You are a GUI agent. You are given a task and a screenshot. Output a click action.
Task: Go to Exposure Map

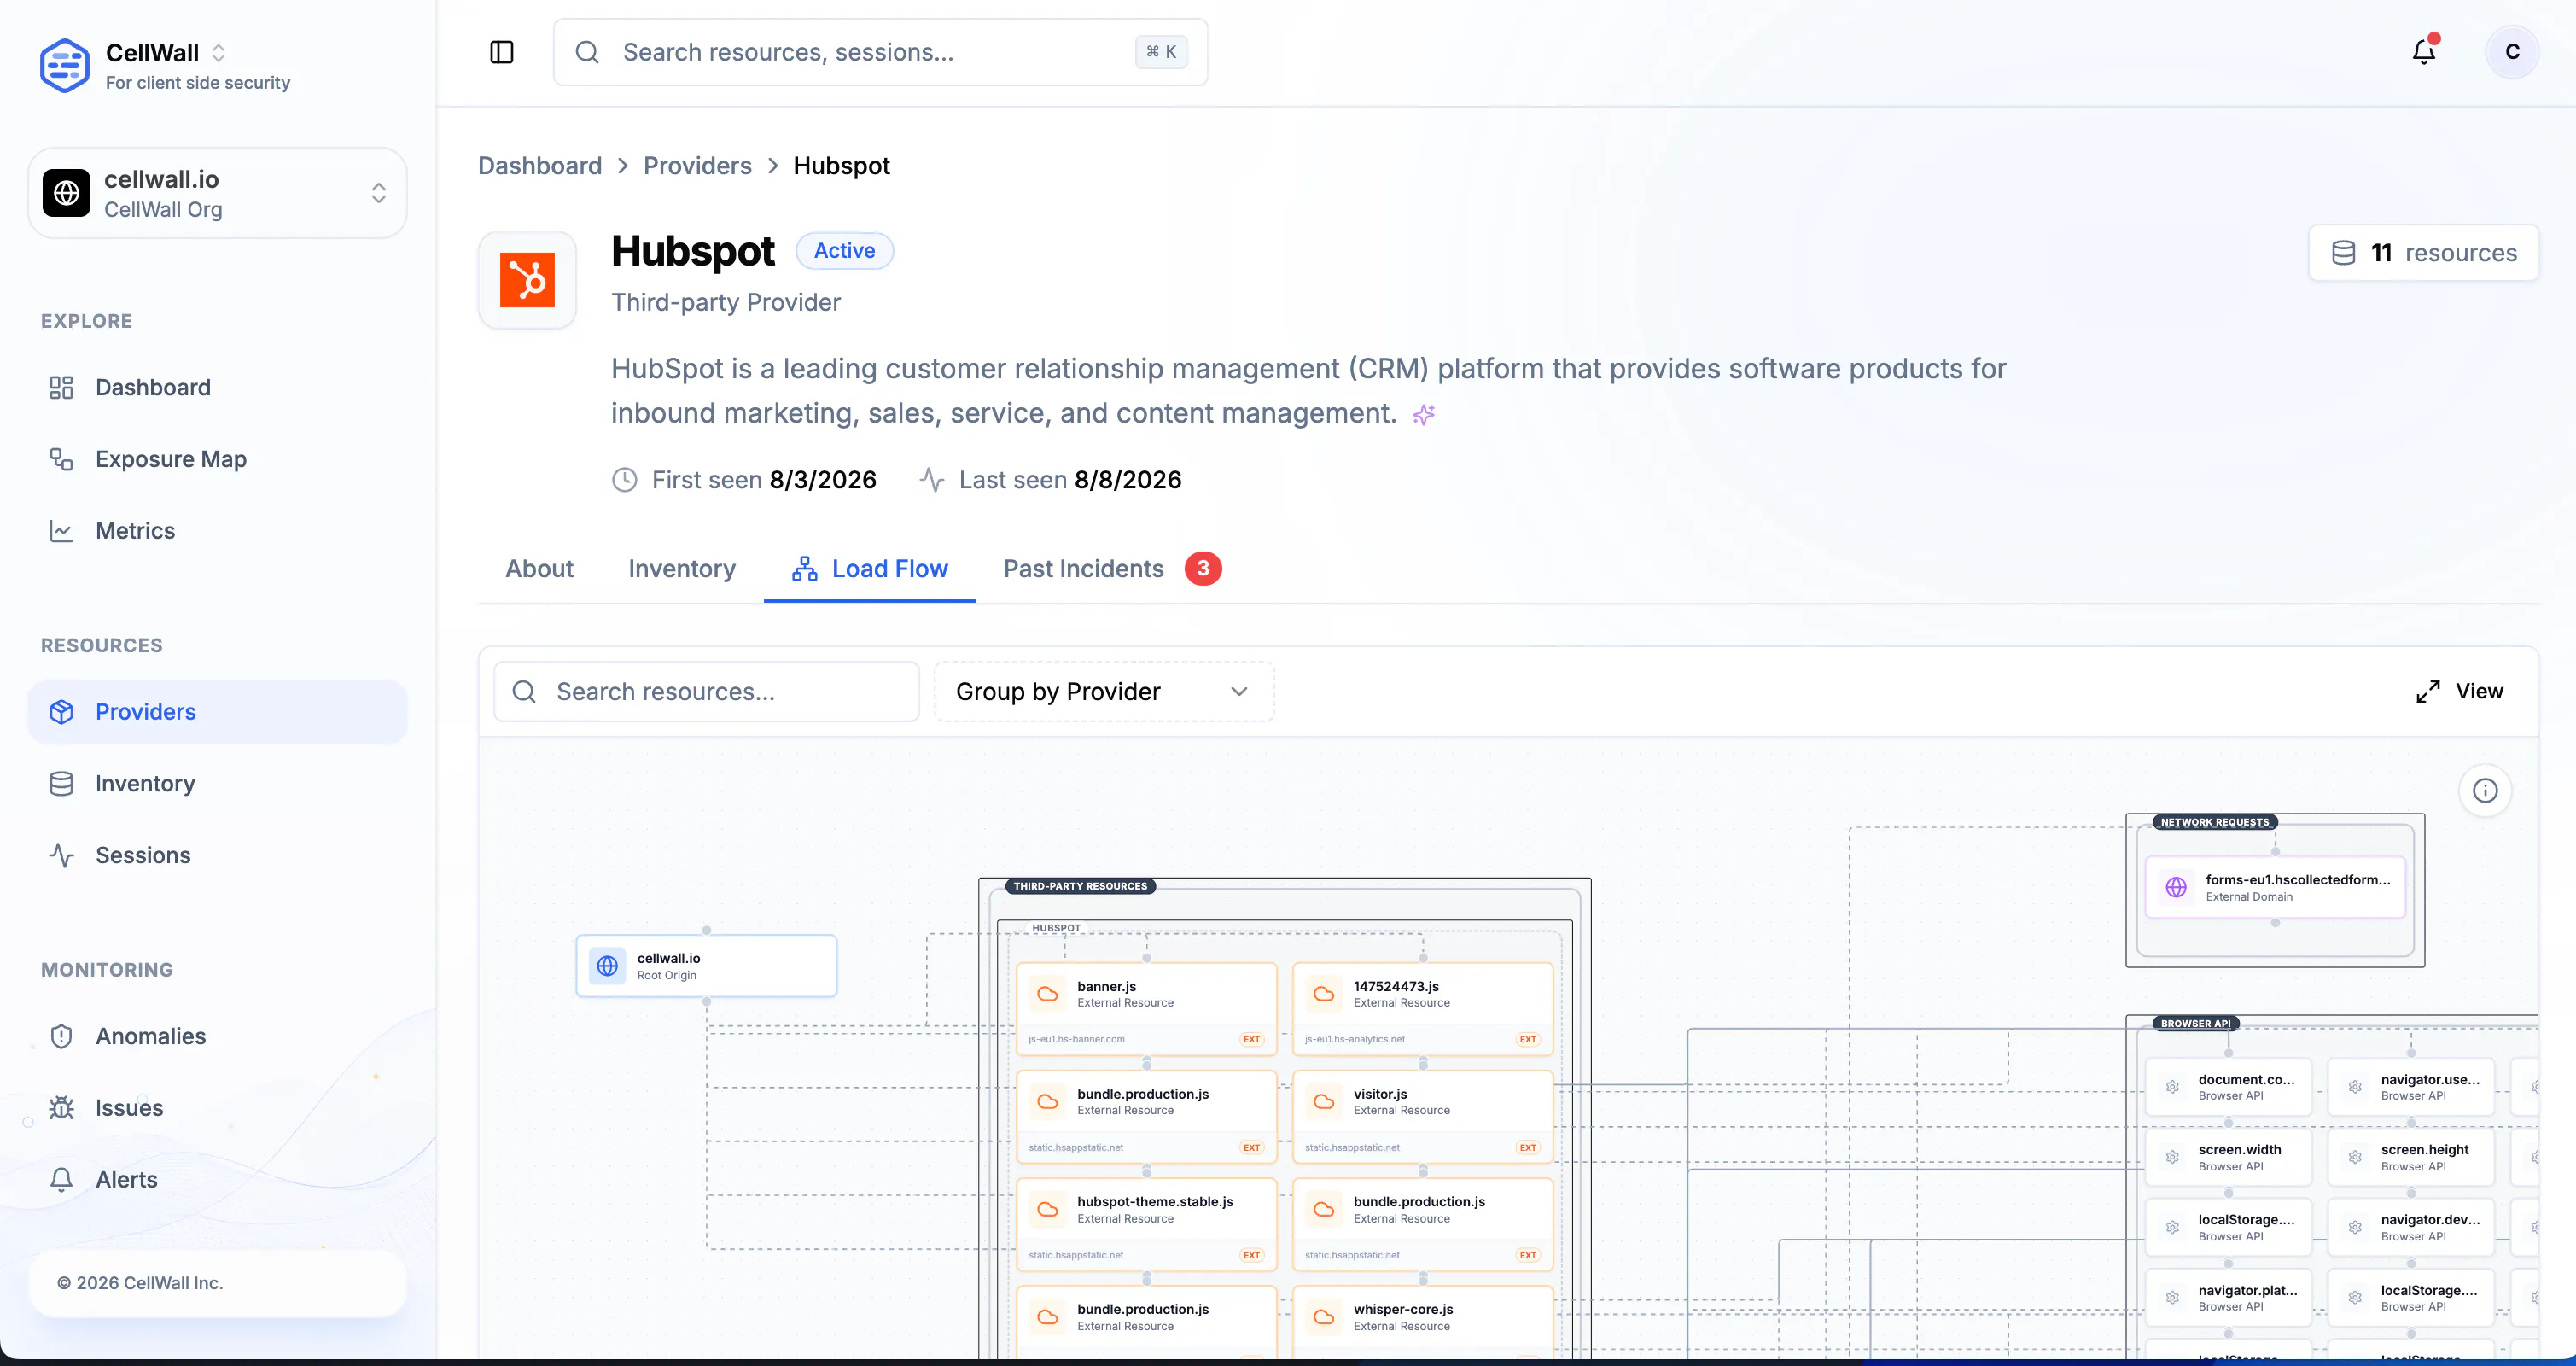[218, 460]
